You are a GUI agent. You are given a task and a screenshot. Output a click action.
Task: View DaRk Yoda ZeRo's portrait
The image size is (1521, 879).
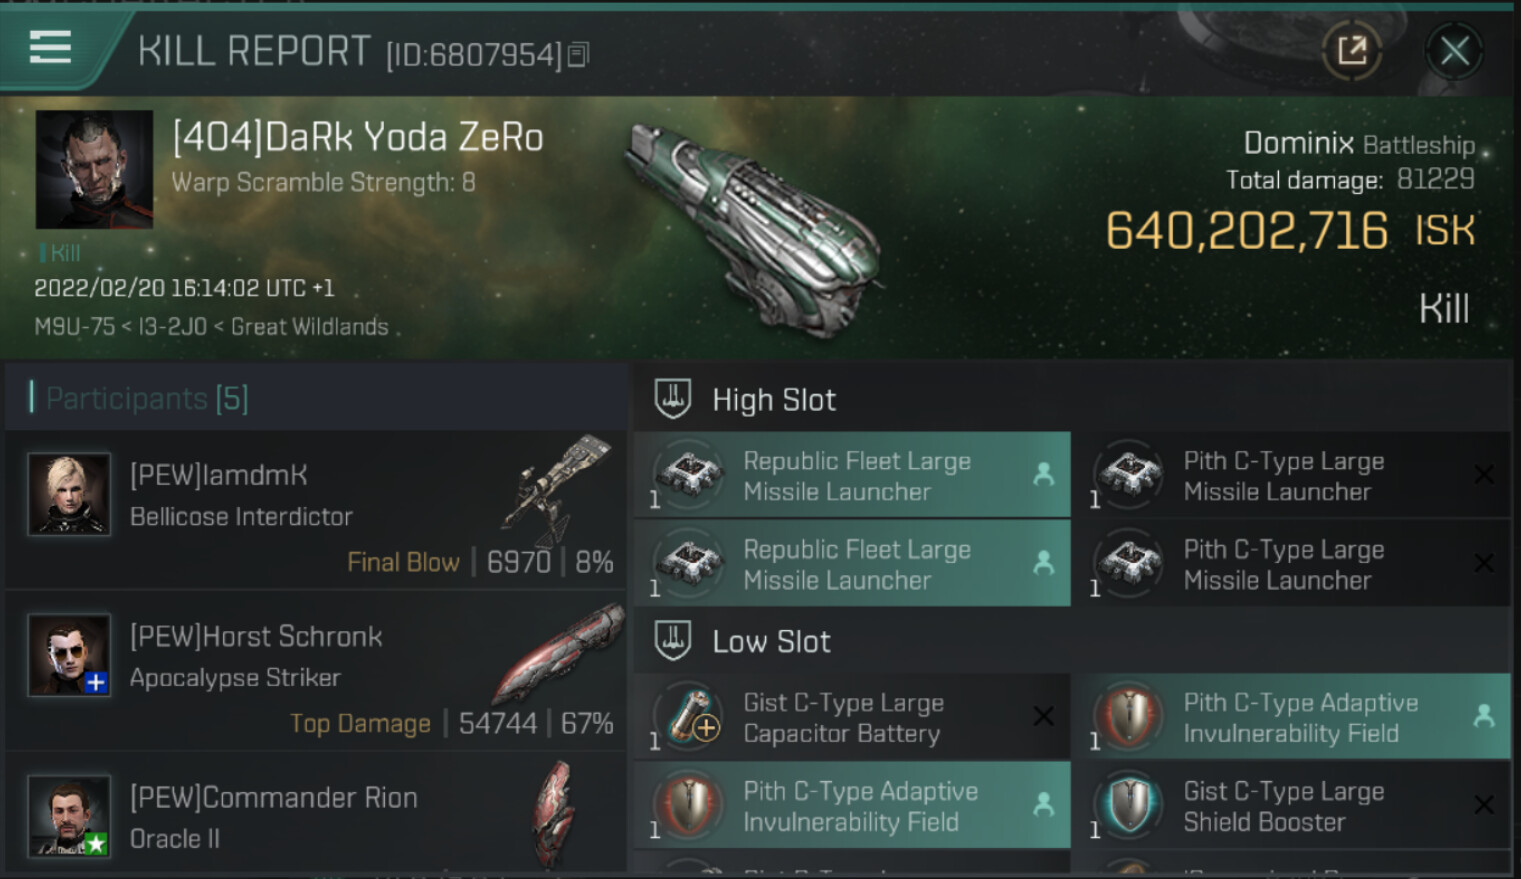[94, 169]
